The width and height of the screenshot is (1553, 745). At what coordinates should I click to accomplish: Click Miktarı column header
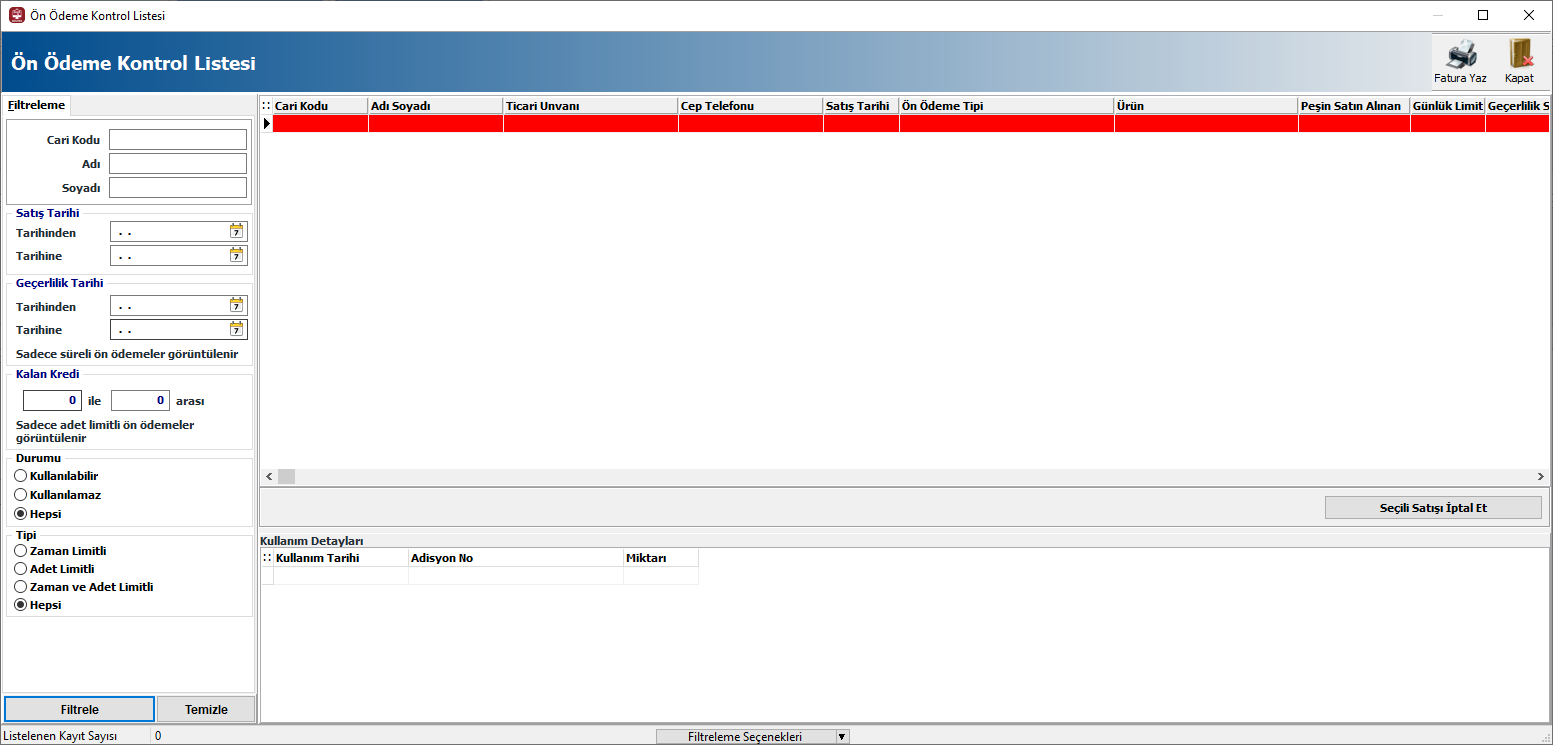point(661,558)
